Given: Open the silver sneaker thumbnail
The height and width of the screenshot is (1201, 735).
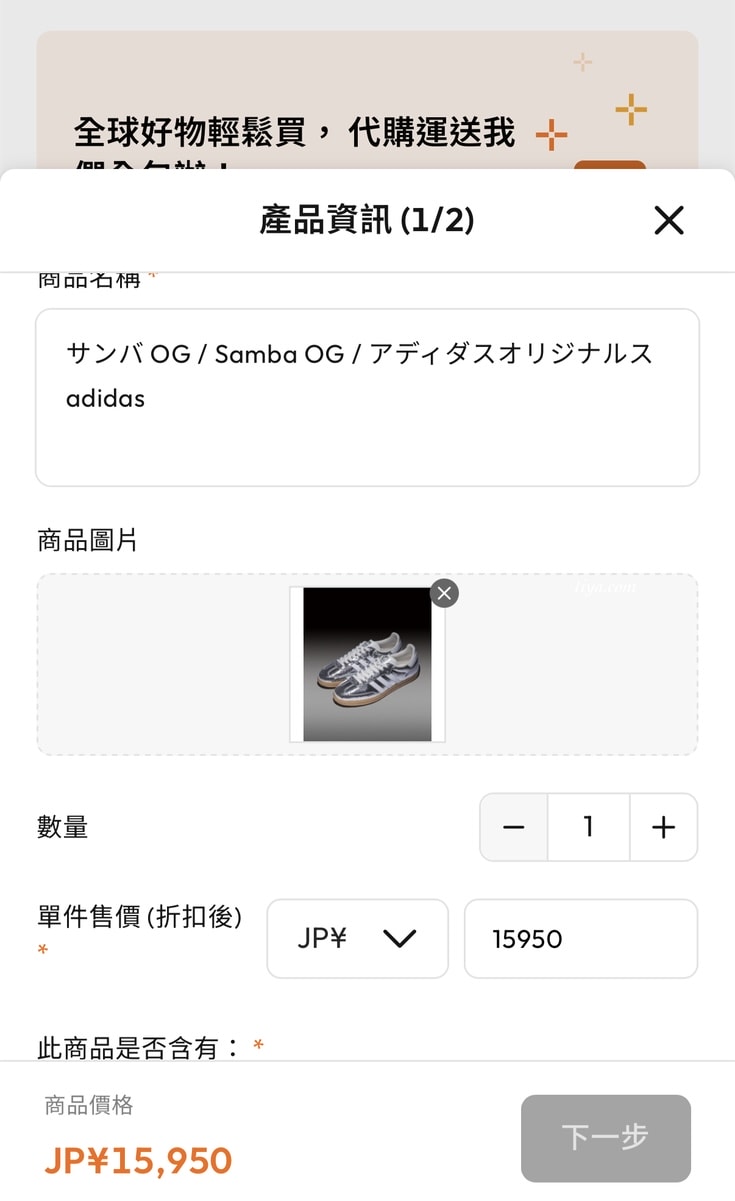Looking at the screenshot, I should [x=367, y=664].
